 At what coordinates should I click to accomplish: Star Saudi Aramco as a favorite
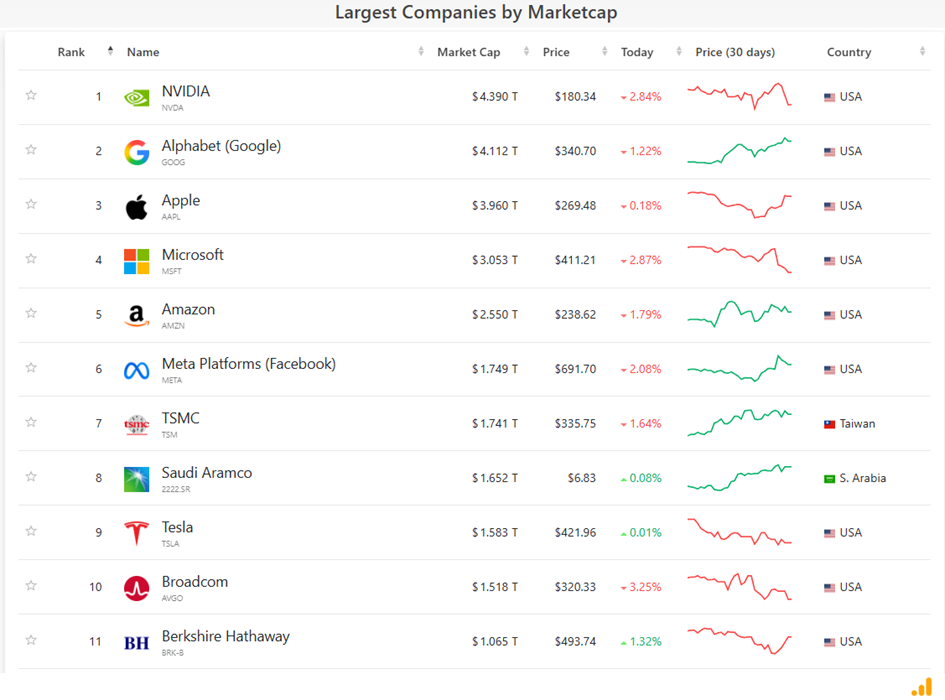[31, 477]
